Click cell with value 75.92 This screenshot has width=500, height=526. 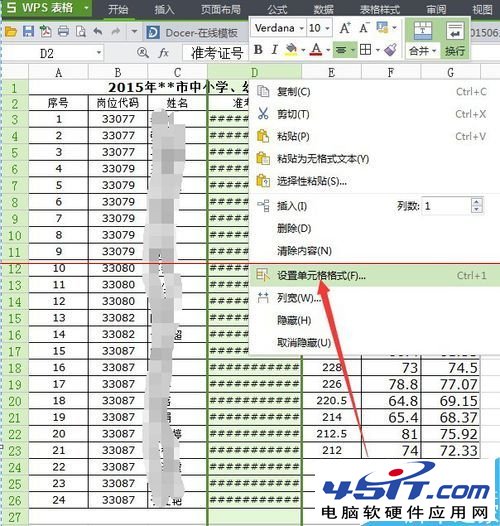tap(451, 434)
